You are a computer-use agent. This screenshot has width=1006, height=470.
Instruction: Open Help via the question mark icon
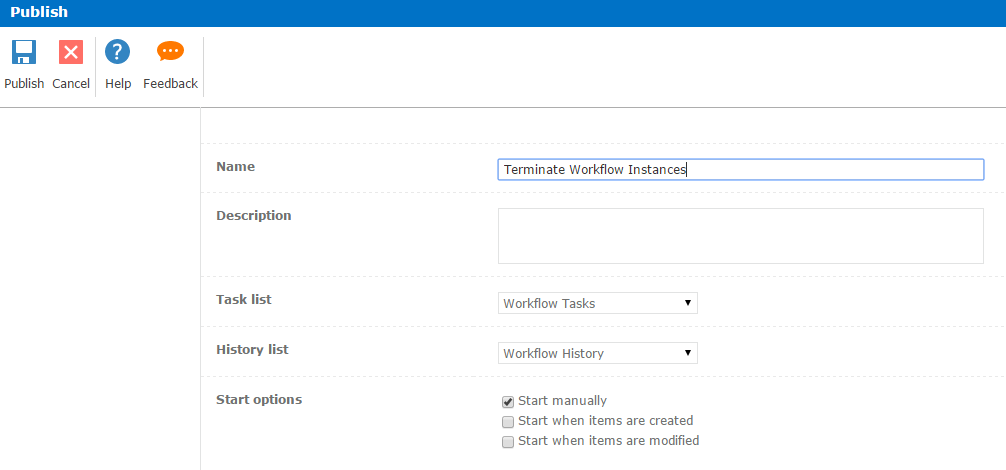click(118, 53)
